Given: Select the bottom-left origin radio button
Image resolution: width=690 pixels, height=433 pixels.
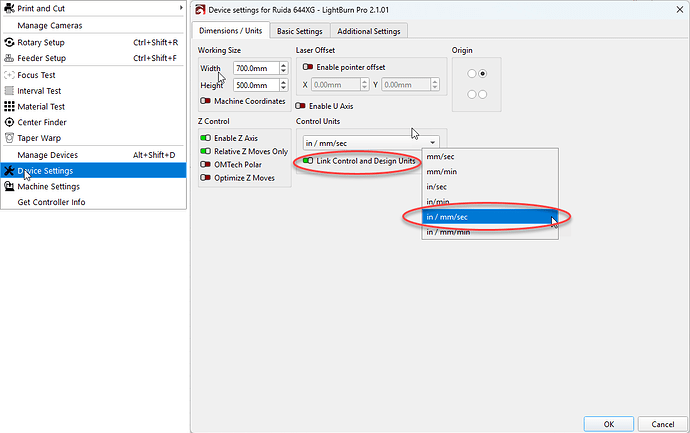Looking at the screenshot, I should point(471,94).
